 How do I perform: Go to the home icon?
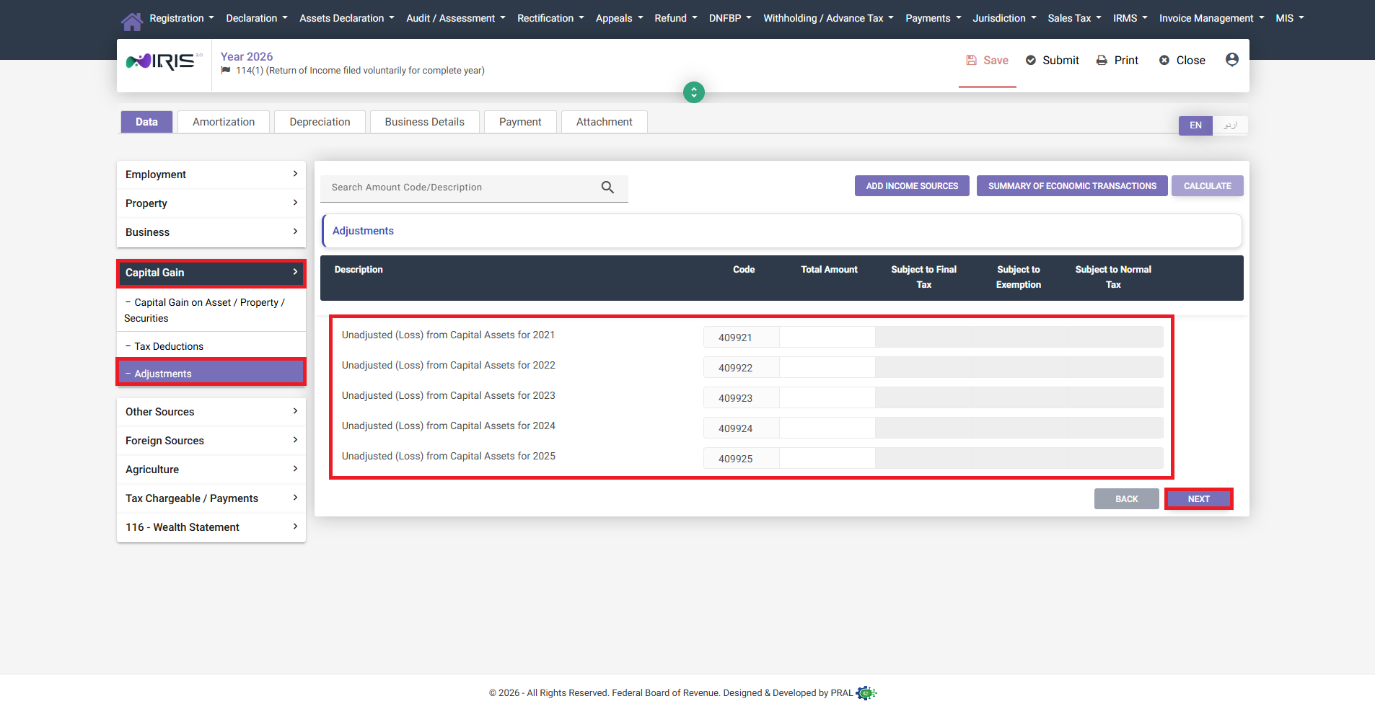tap(131, 20)
